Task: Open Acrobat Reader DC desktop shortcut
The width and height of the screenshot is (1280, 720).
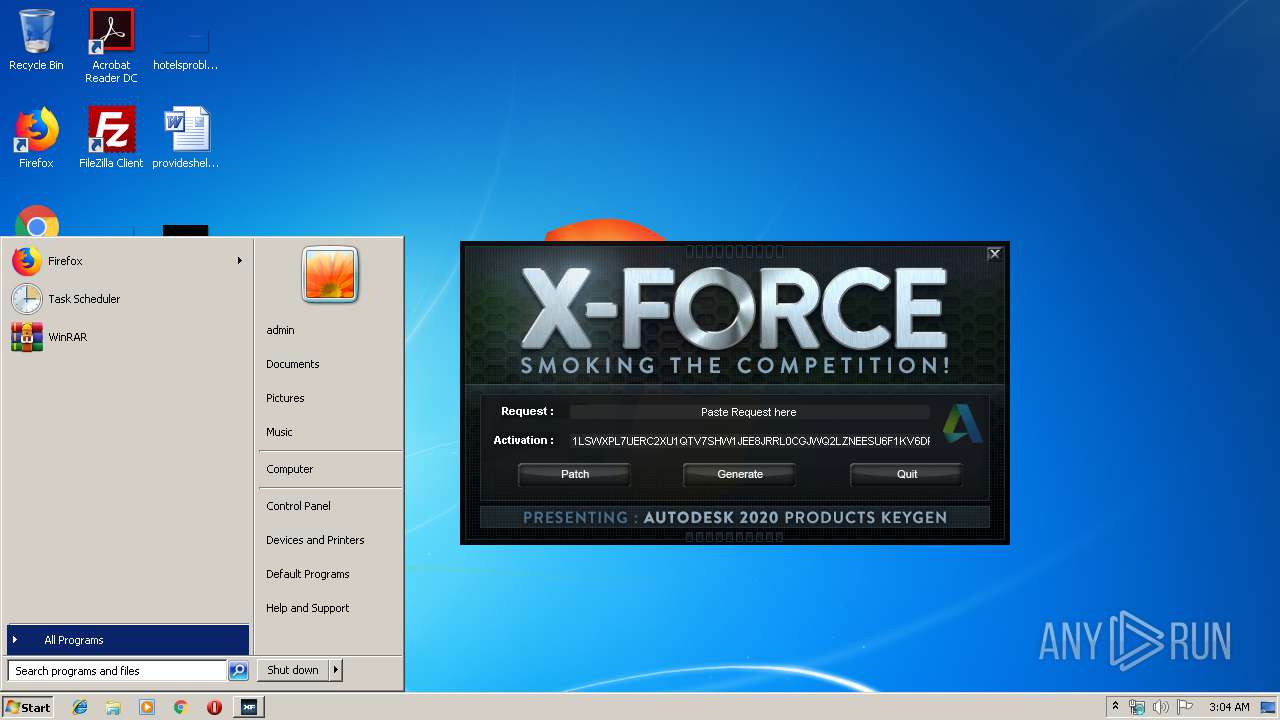Action: [111, 45]
